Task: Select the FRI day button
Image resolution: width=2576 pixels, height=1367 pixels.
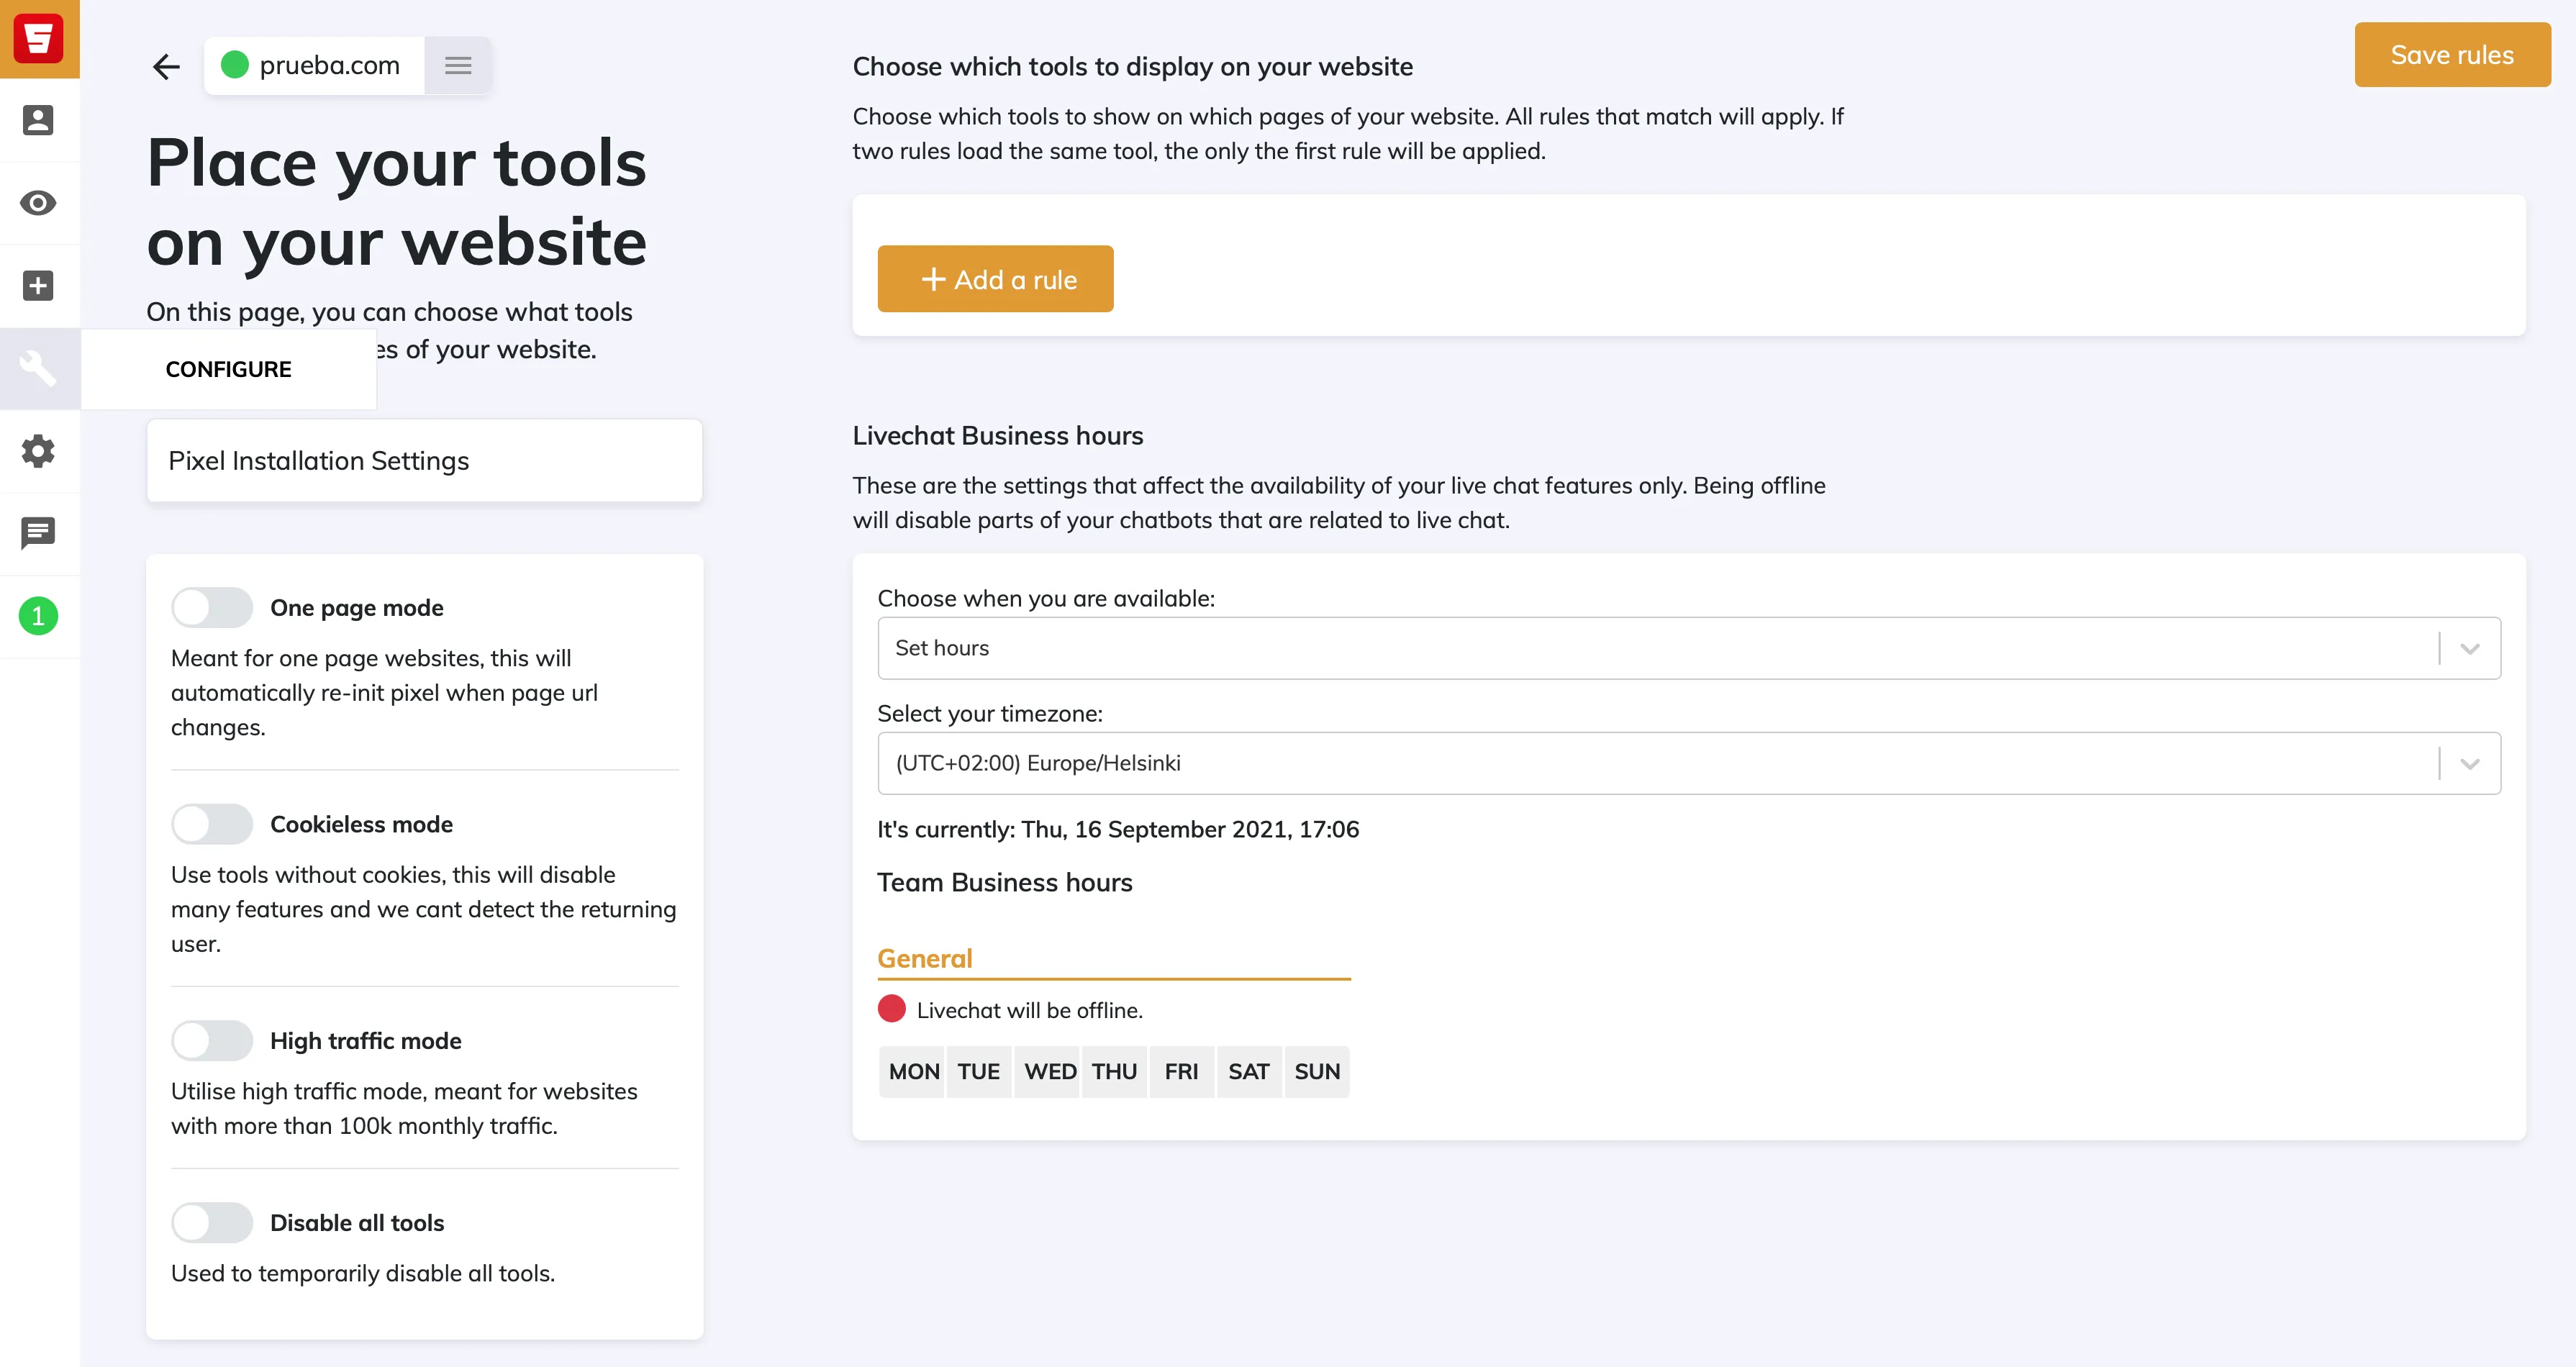Action: [1181, 1072]
